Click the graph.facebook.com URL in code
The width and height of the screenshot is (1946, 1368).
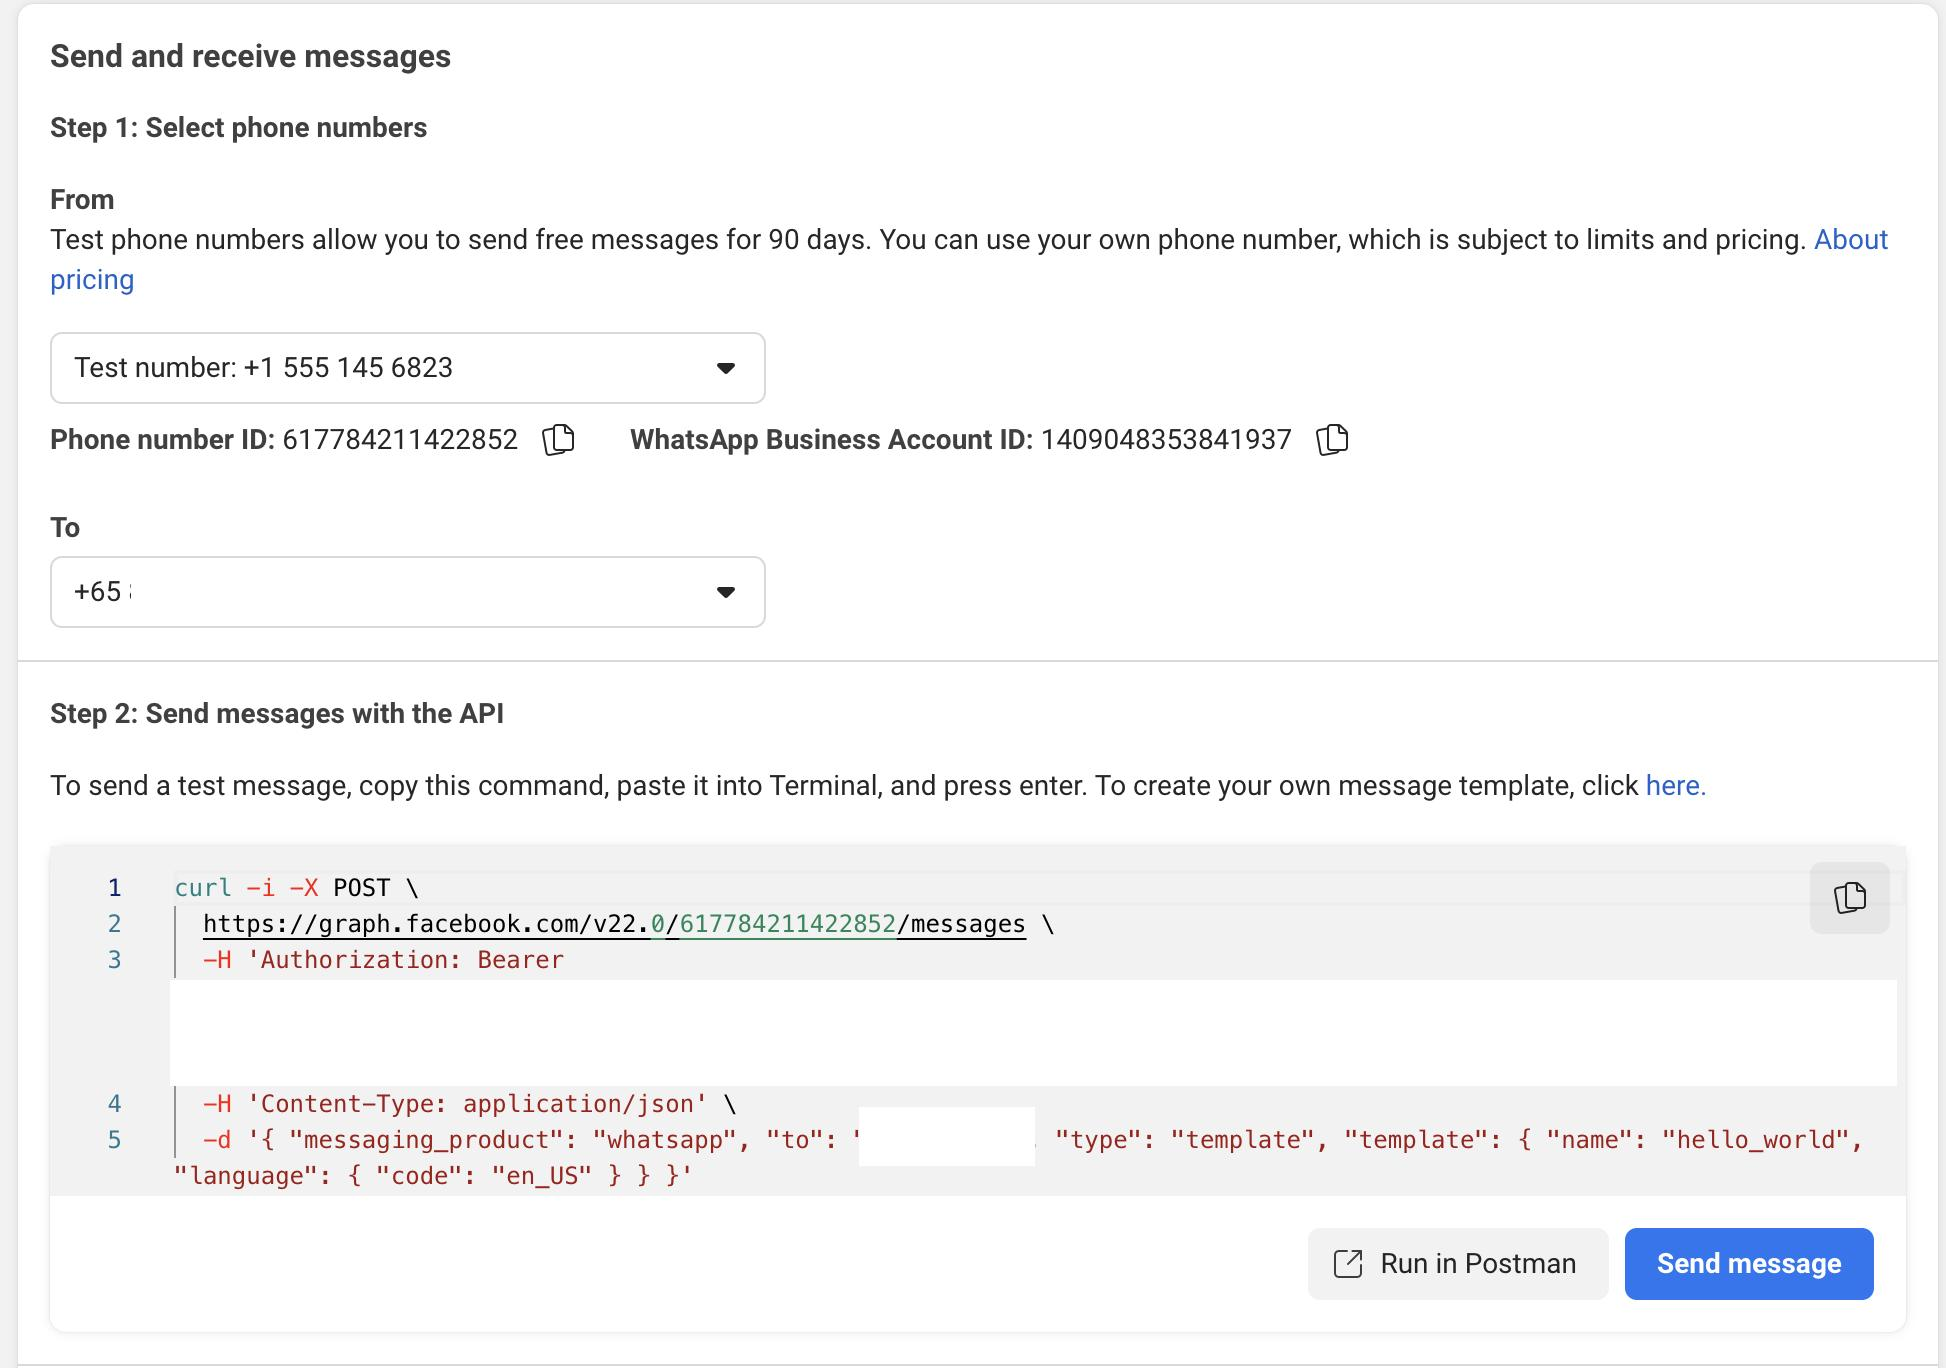tap(614, 924)
